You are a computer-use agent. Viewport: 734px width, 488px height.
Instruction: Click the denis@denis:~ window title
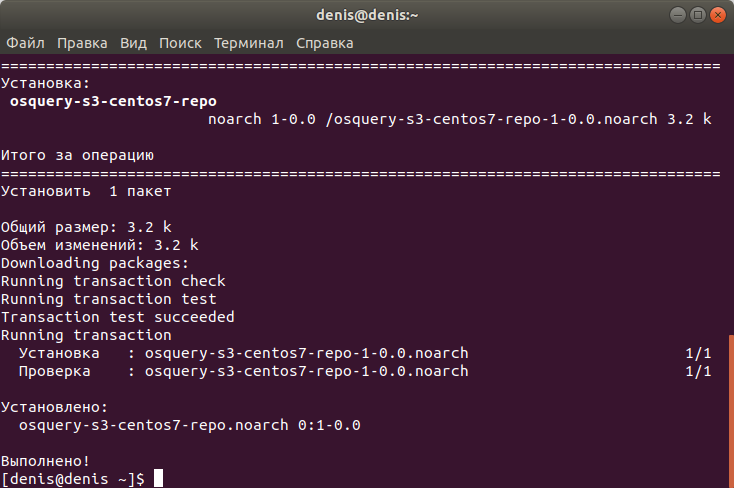tap(367, 15)
